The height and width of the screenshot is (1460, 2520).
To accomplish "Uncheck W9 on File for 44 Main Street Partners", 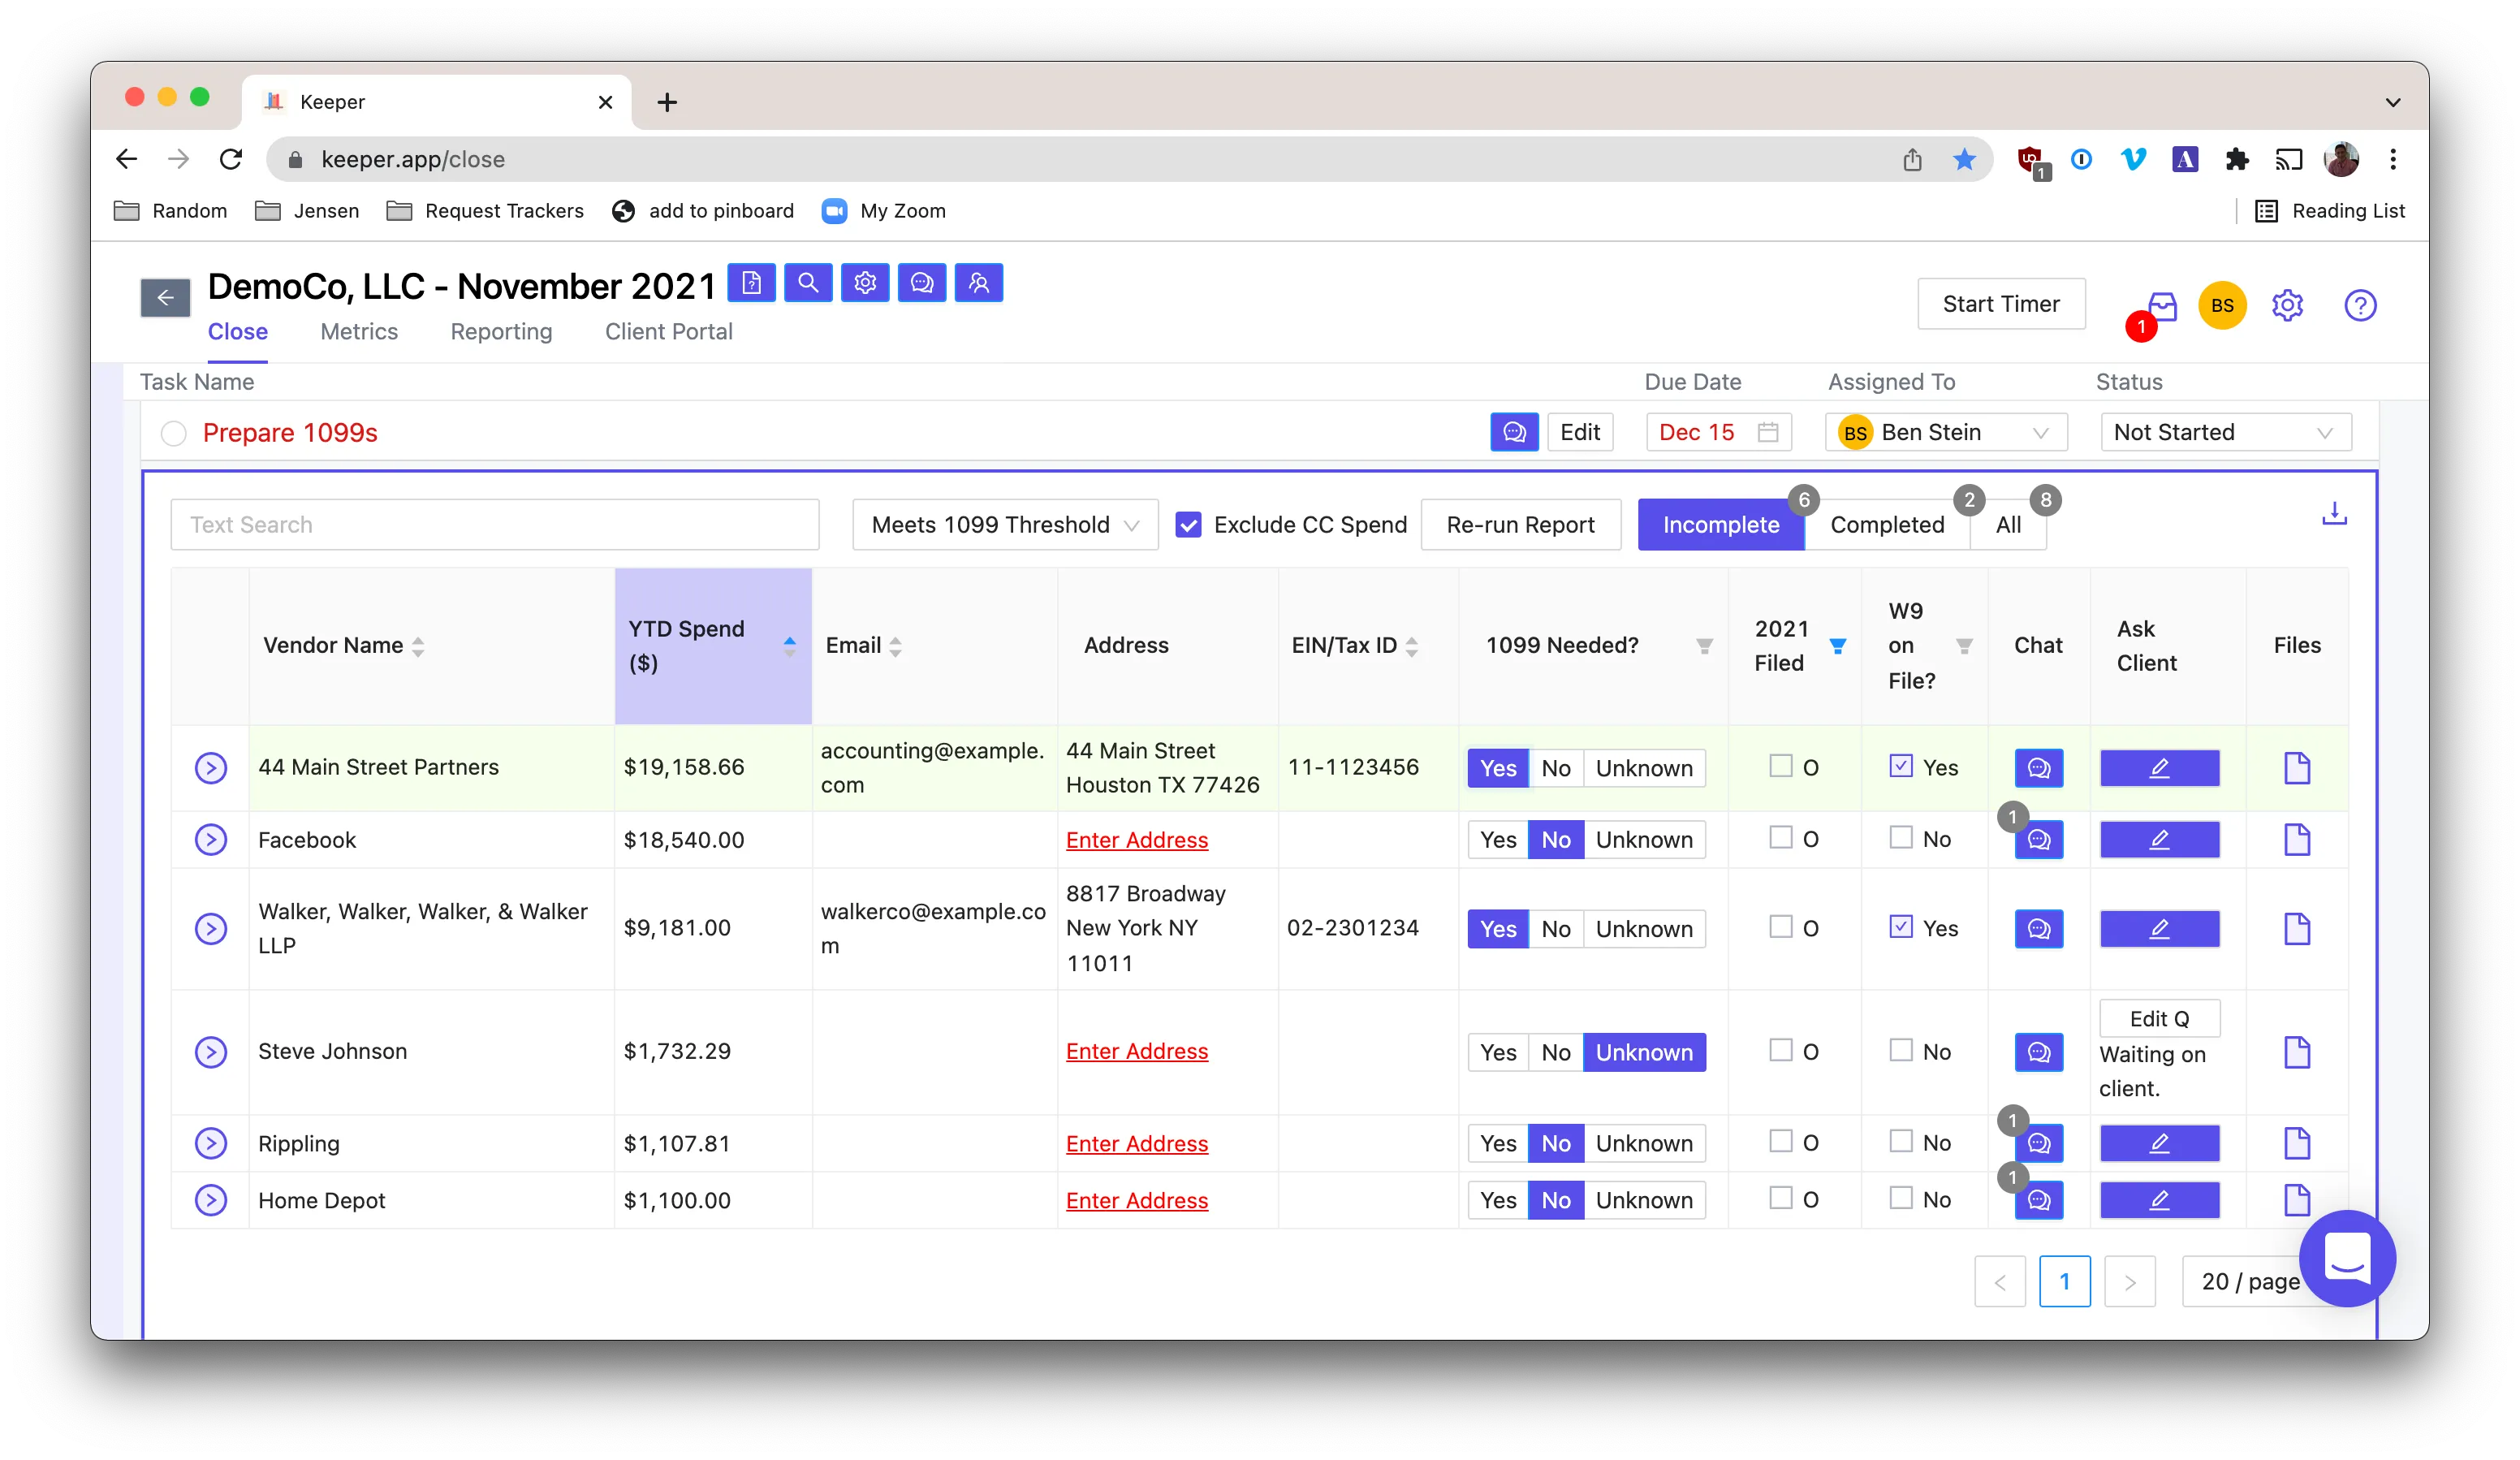I will pyautogui.click(x=1900, y=766).
